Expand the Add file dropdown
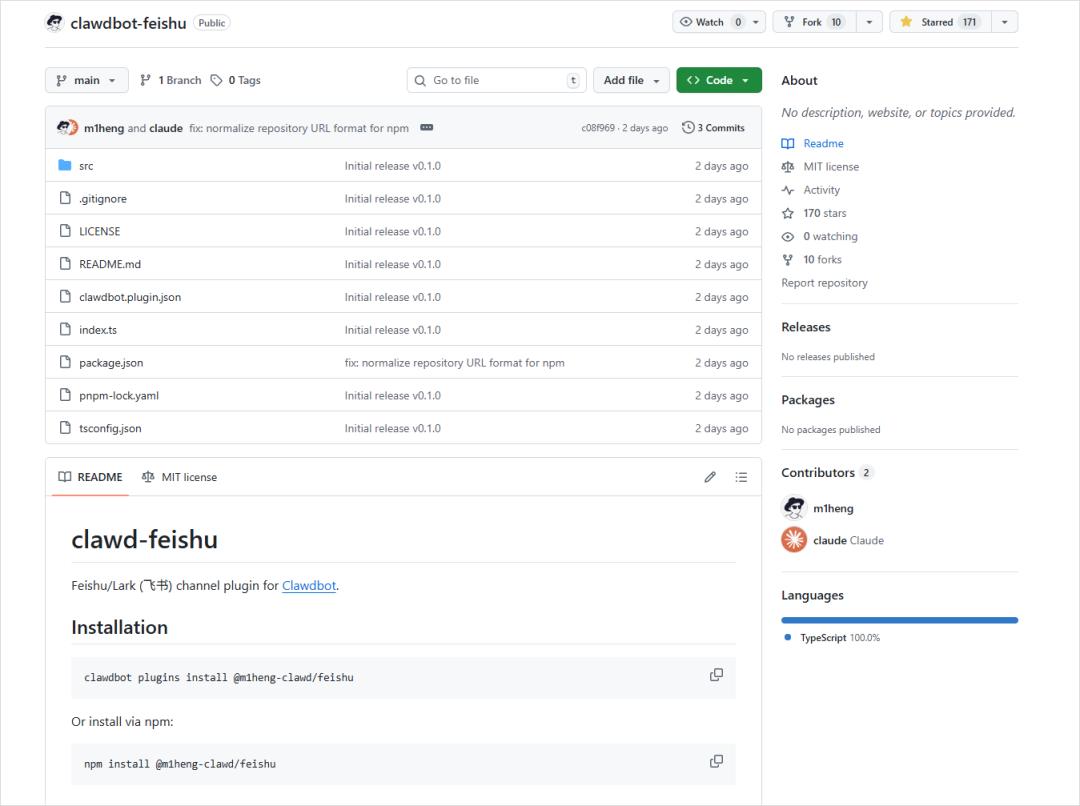This screenshot has width=1080, height=806. click(x=632, y=80)
